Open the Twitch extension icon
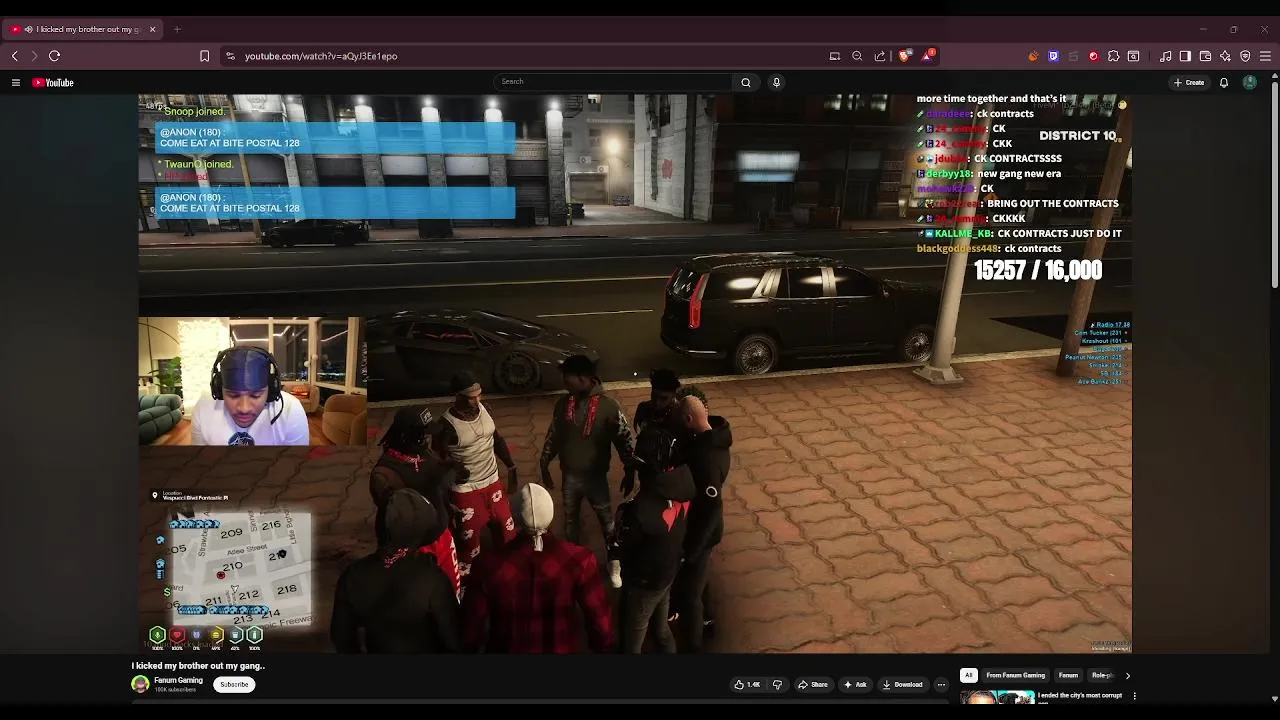The image size is (1280, 720). click(1053, 56)
